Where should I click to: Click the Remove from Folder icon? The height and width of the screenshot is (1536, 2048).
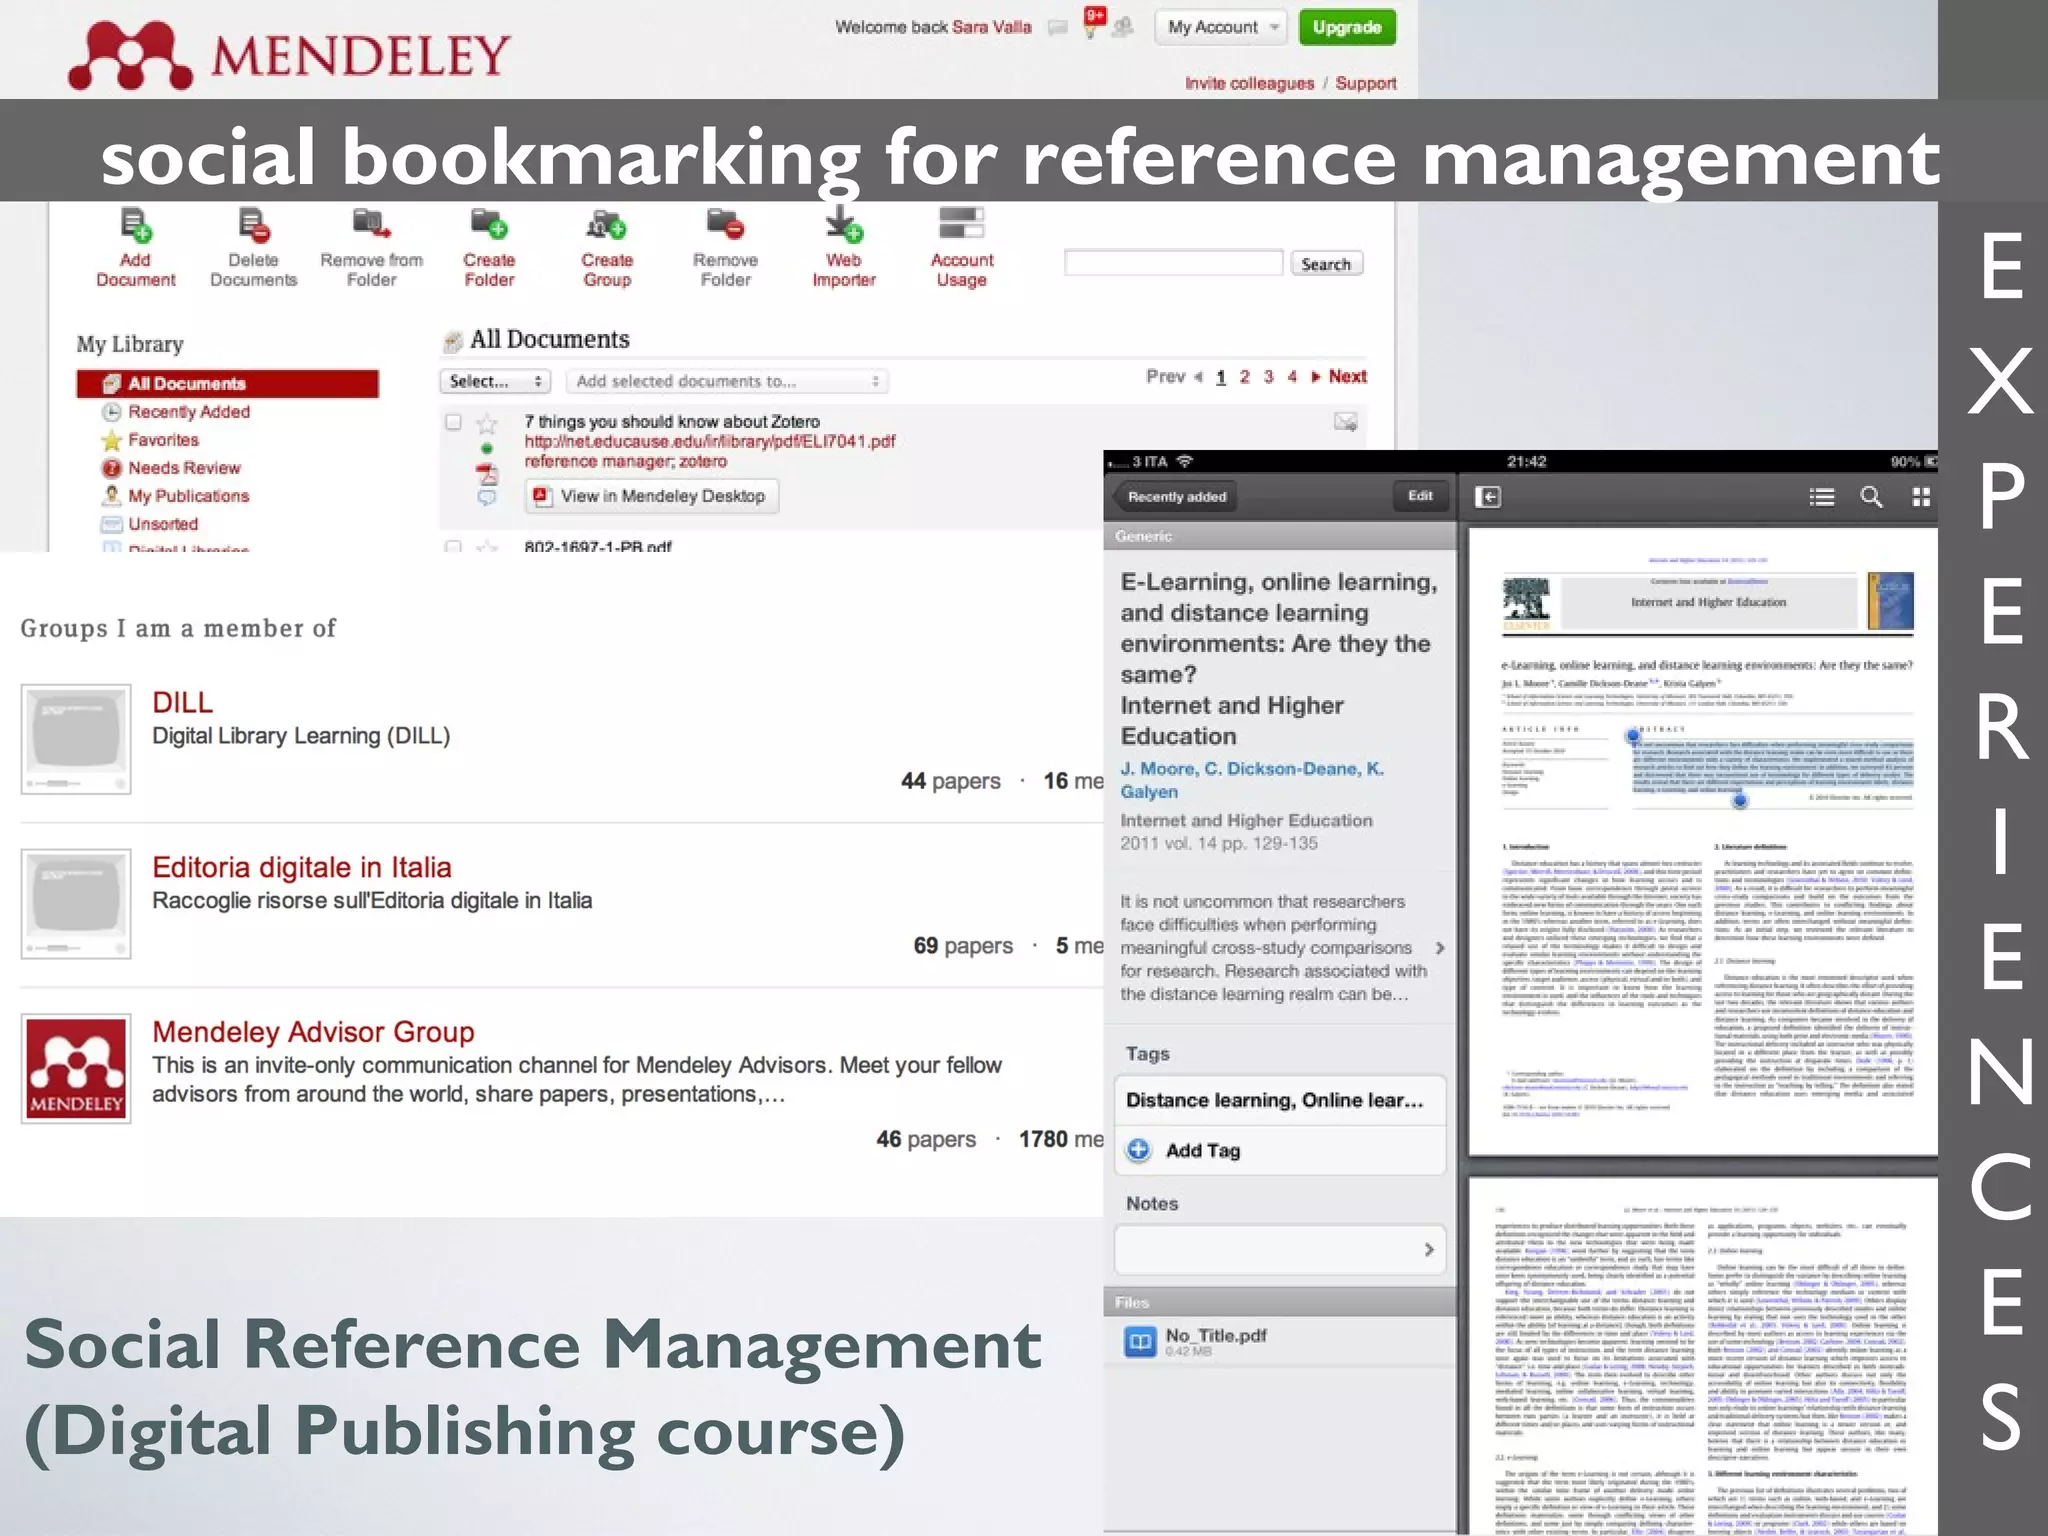pos(371,224)
